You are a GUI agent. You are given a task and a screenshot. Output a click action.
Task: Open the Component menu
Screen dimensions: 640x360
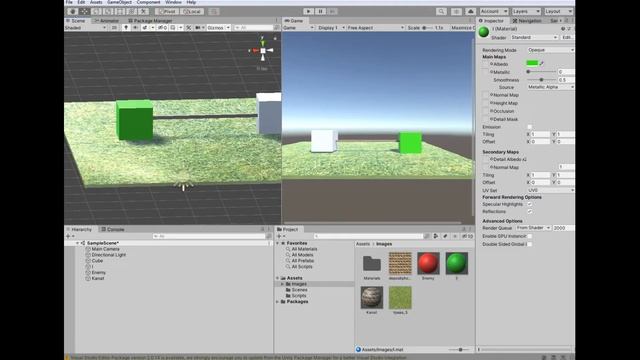tap(148, 2)
